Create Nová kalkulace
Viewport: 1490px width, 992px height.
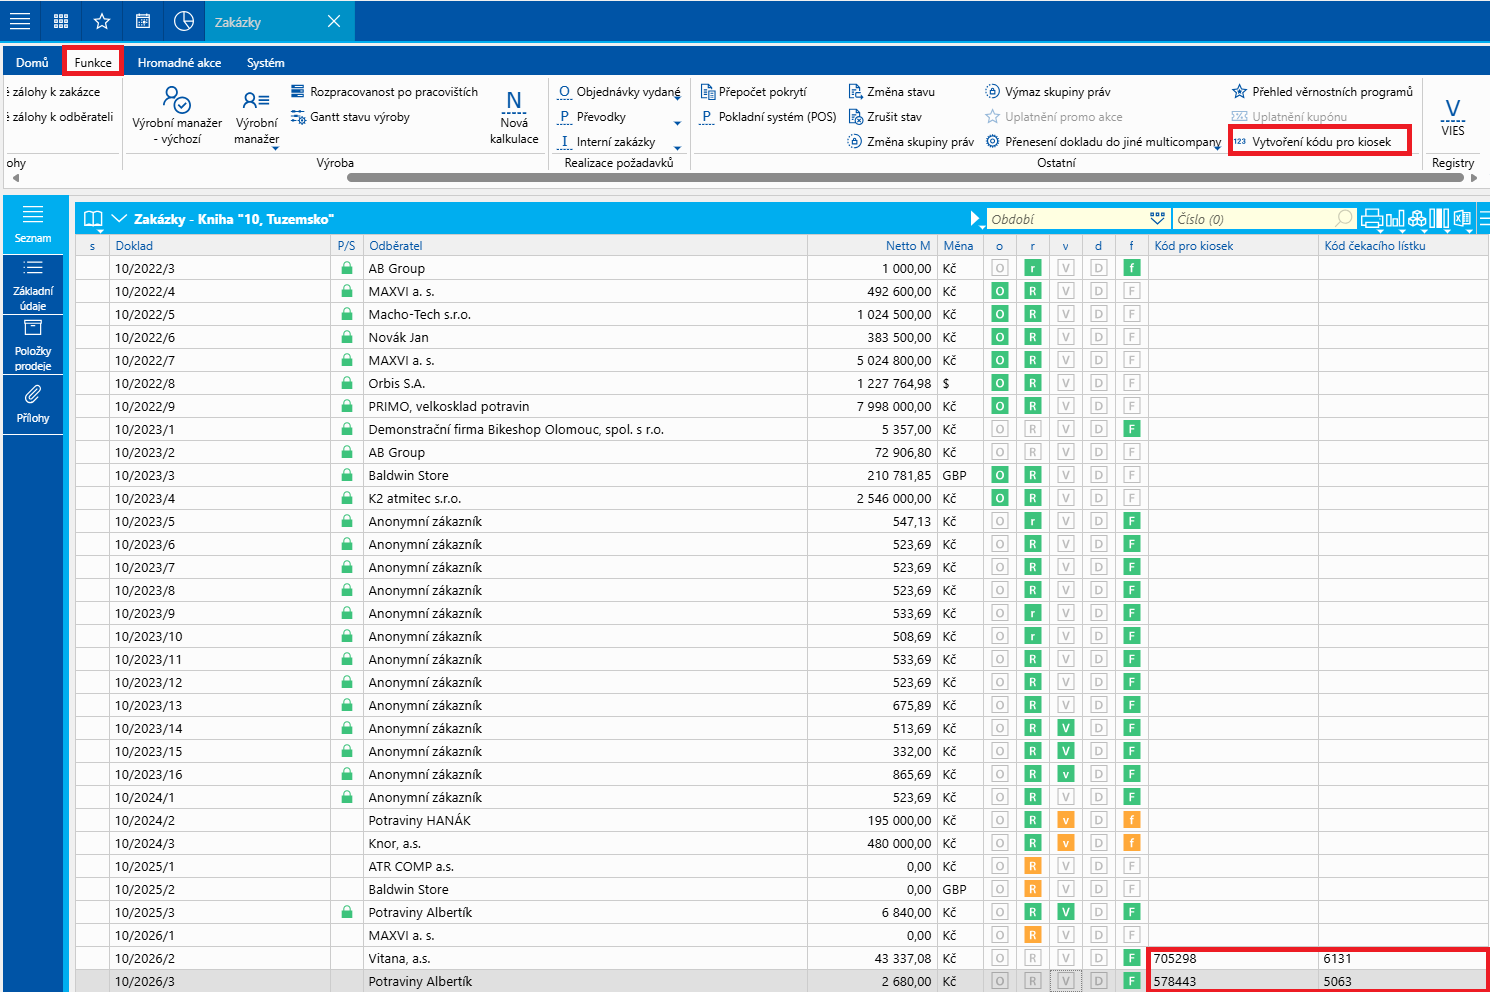coord(514,117)
